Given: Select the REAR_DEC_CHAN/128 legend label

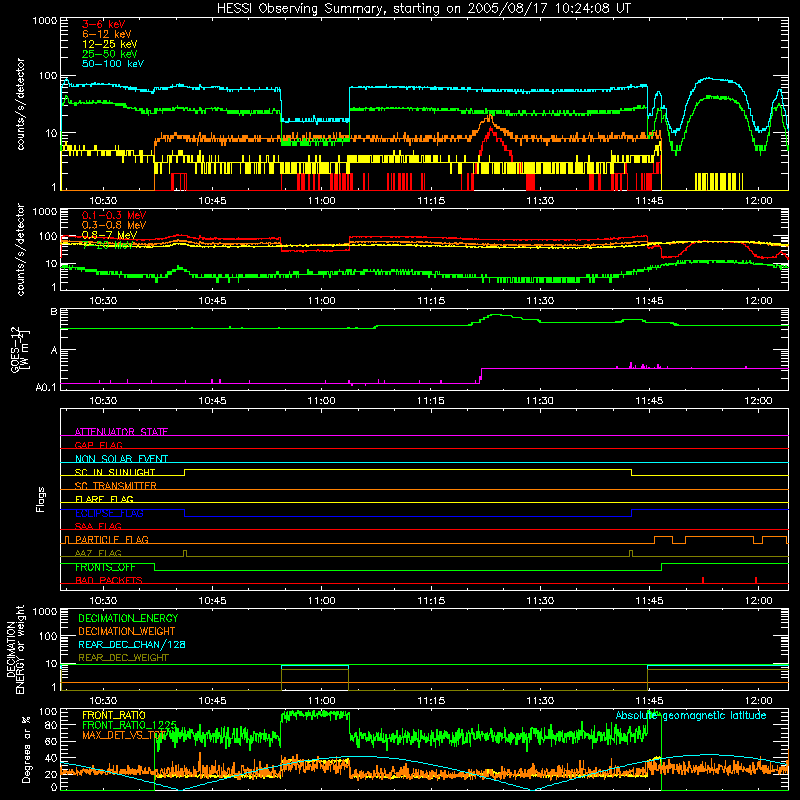Looking at the screenshot, I should point(132,644).
